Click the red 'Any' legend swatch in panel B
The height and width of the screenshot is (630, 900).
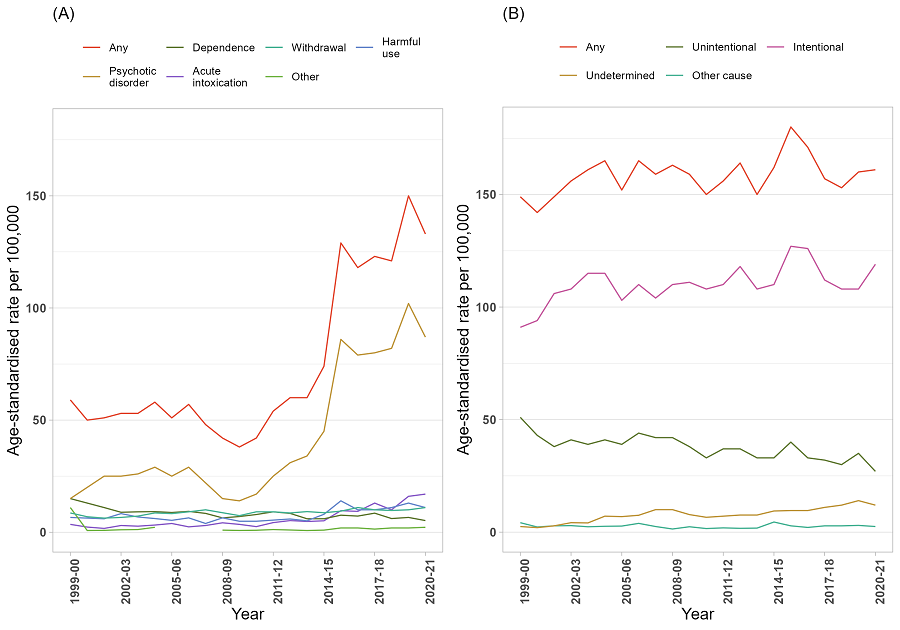(568, 47)
